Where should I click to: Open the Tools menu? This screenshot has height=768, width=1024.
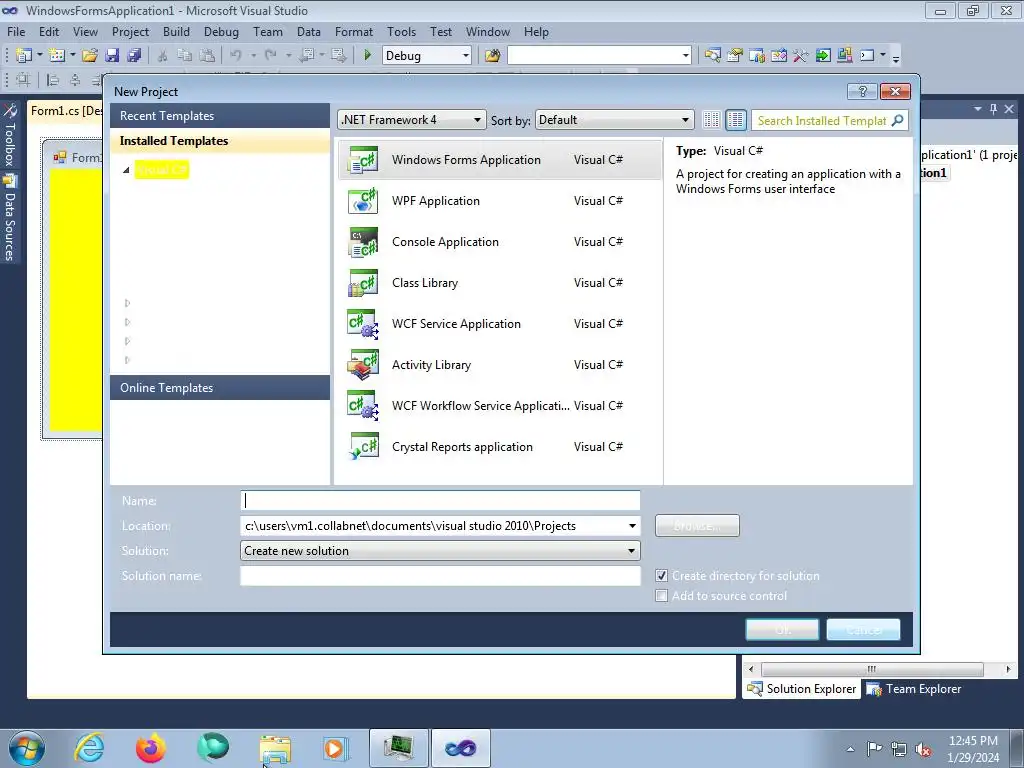pos(401,31)
